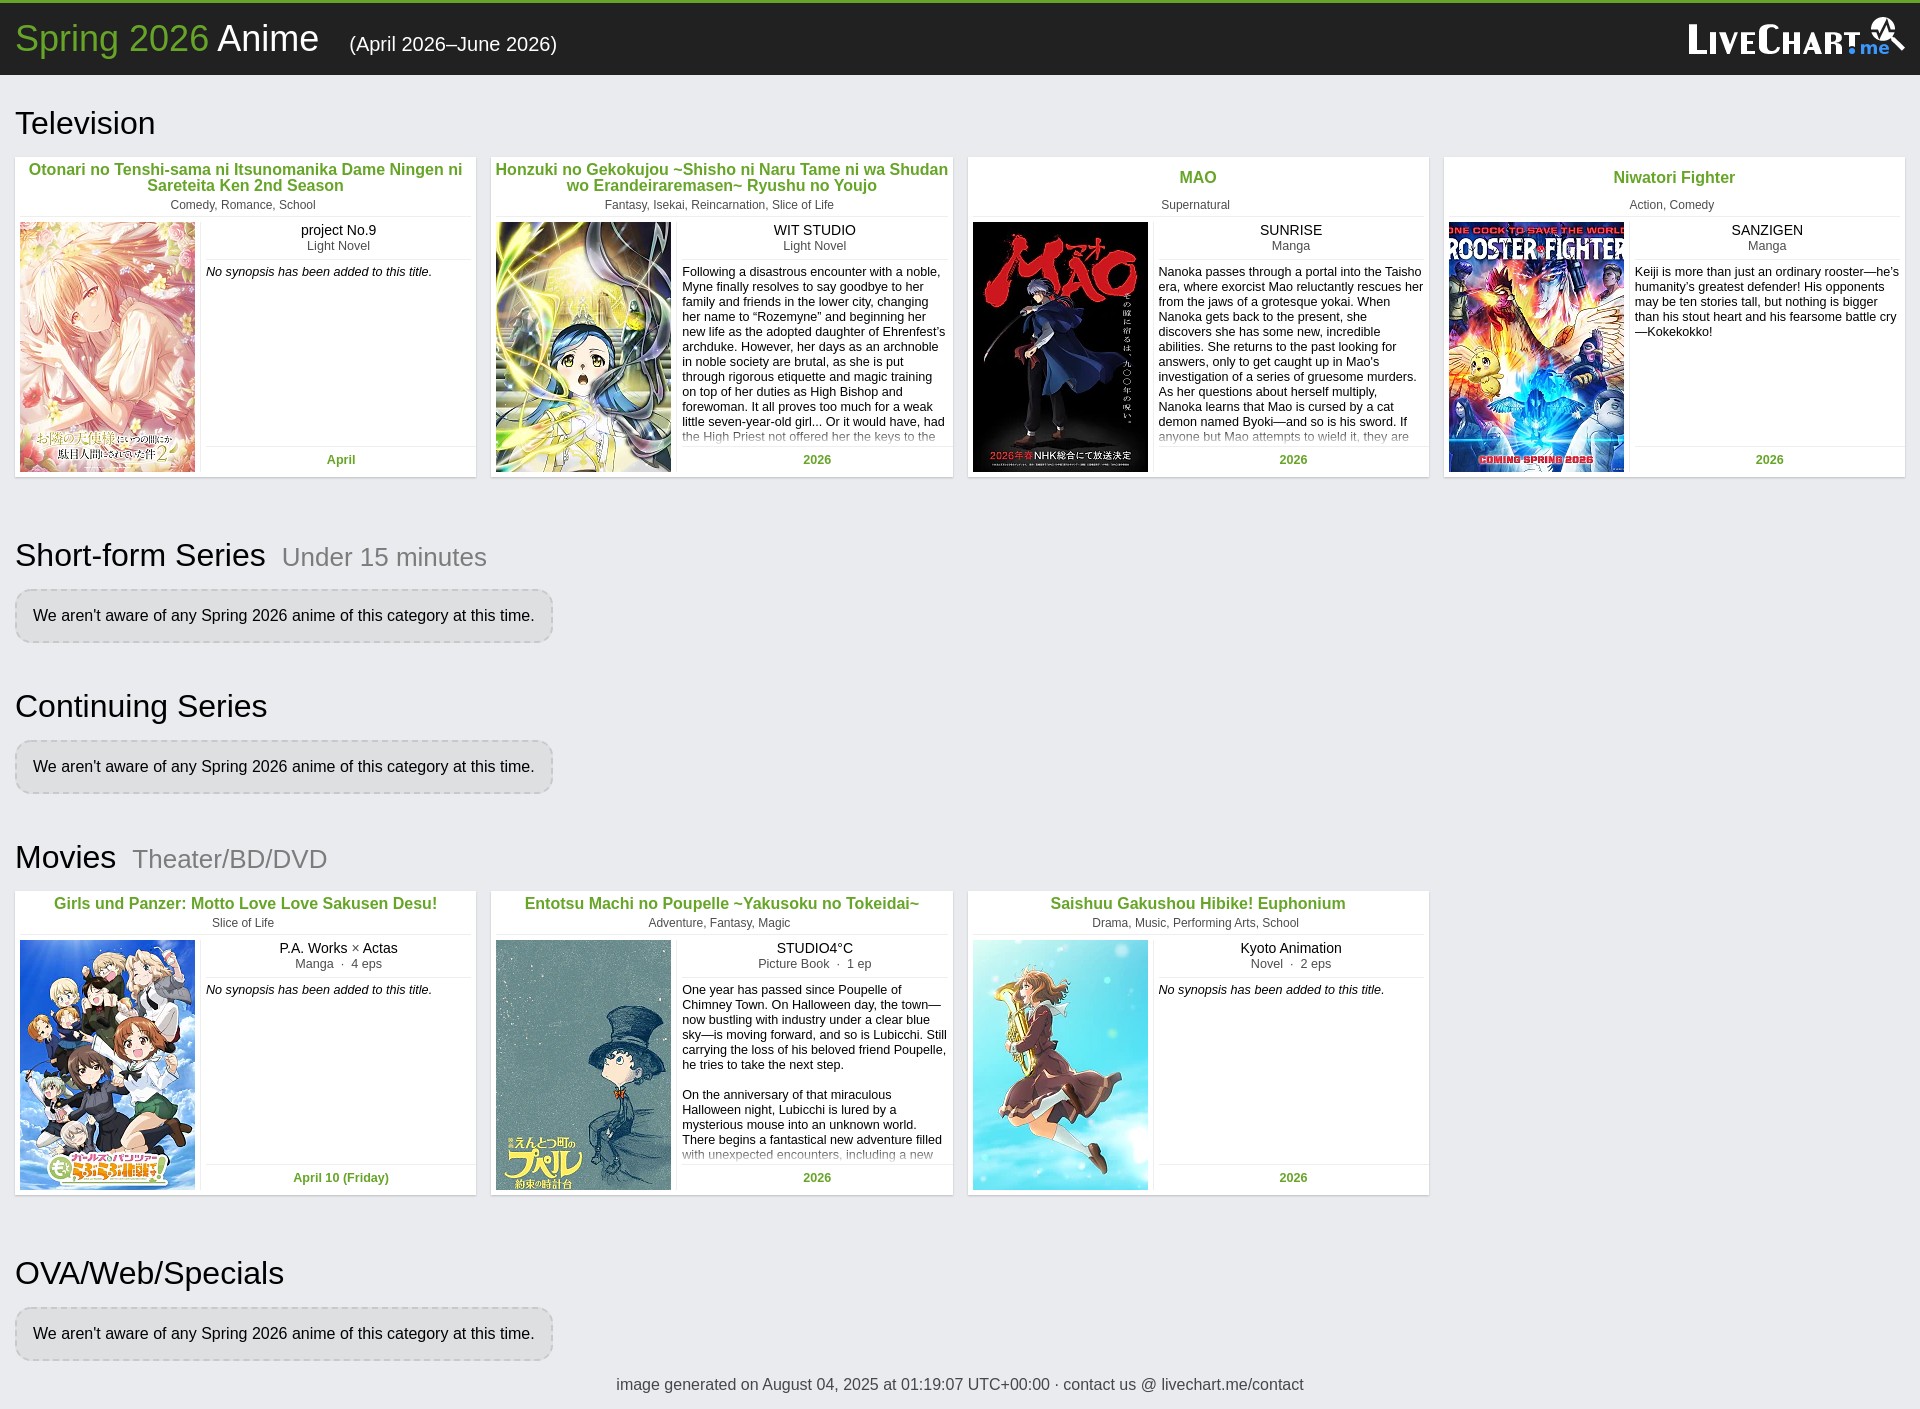Click Novel · 2 eps source info

pos(1290,964)
